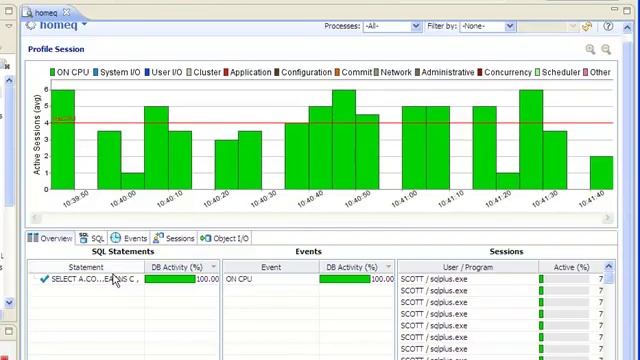Click the Scheduler legend entry
Image resolution: width=640 pixels, height=360 pixels.
(x=557, y=72)
